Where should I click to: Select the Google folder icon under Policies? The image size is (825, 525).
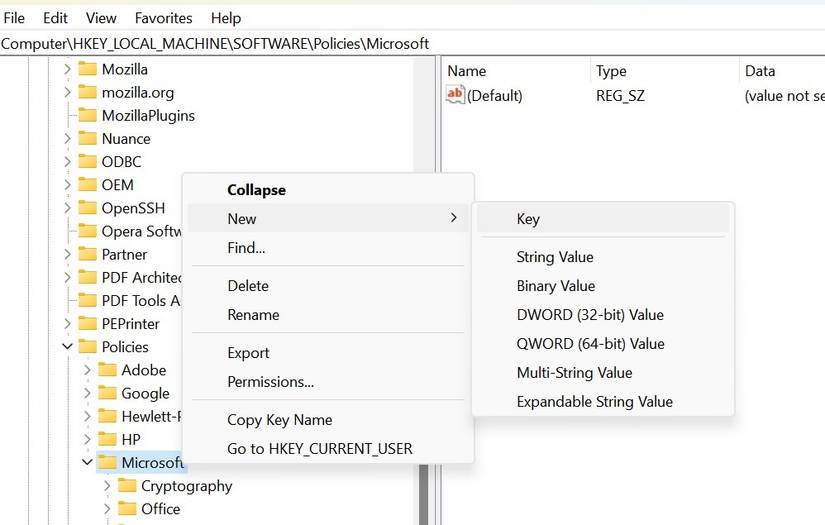tap(107, 393)
